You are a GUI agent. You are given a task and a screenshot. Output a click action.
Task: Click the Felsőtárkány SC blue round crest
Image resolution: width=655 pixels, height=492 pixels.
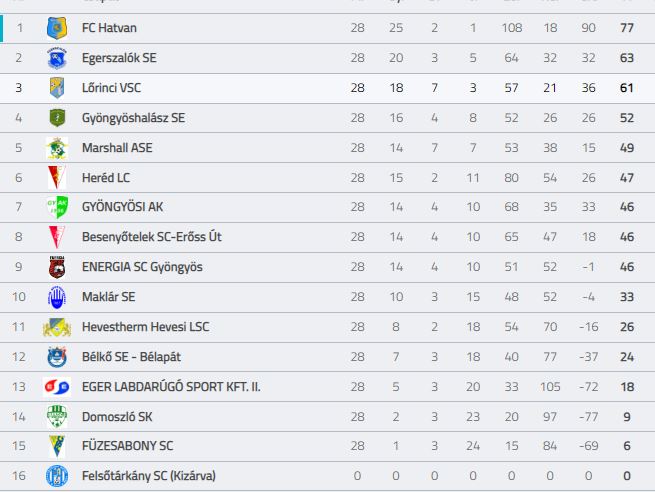coord(57,476)
